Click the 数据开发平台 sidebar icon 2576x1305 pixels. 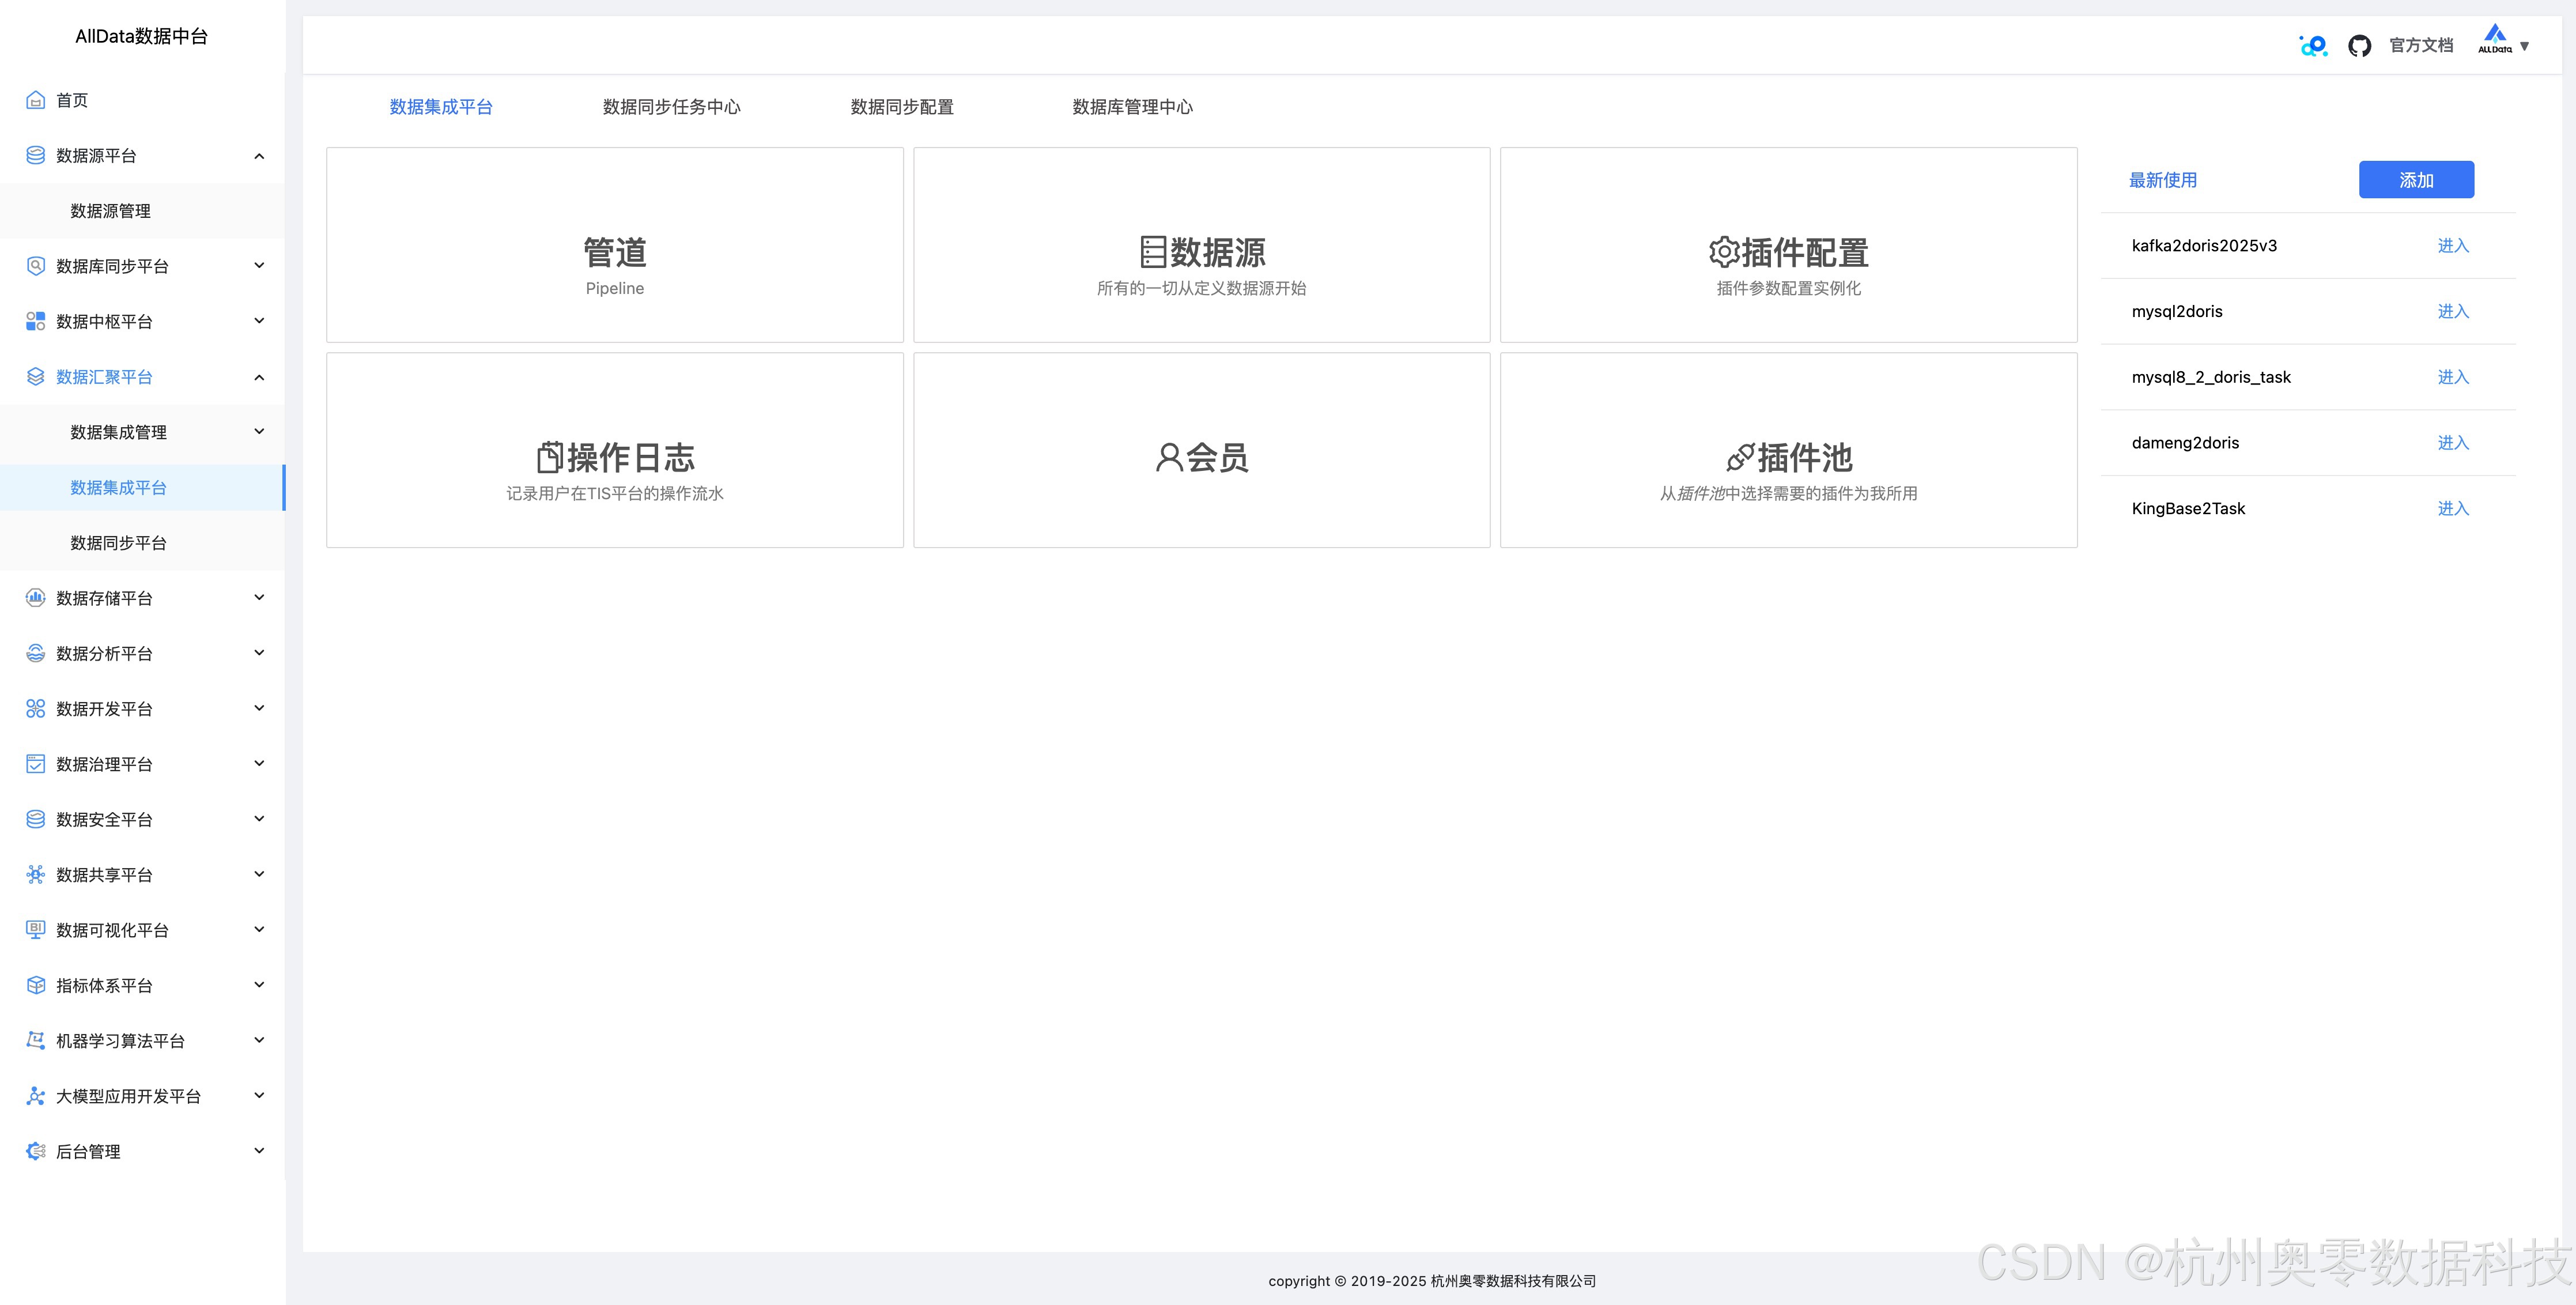35,709
